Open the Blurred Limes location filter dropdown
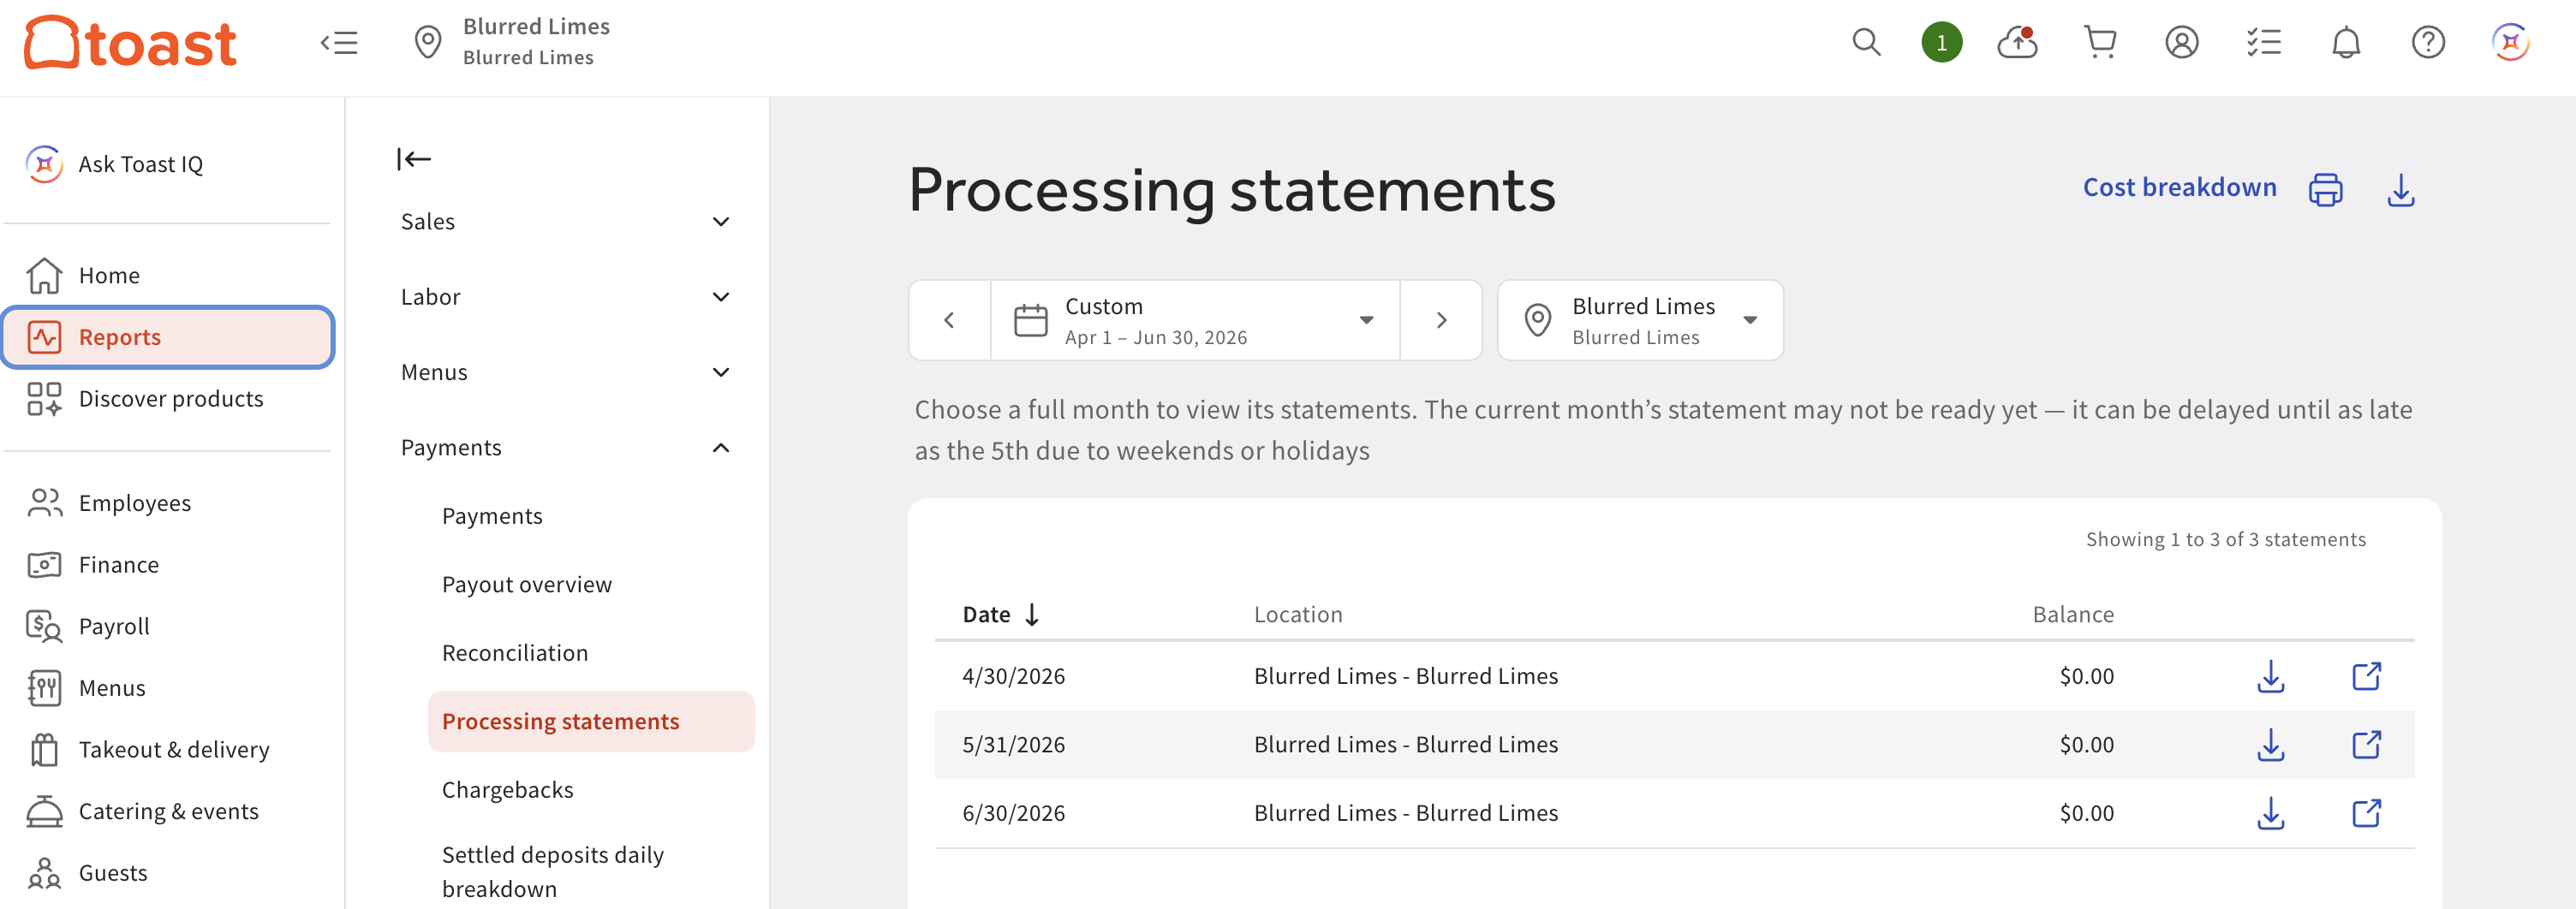The height and width of the screenshot is (909, 2576). coord(1639,320)
